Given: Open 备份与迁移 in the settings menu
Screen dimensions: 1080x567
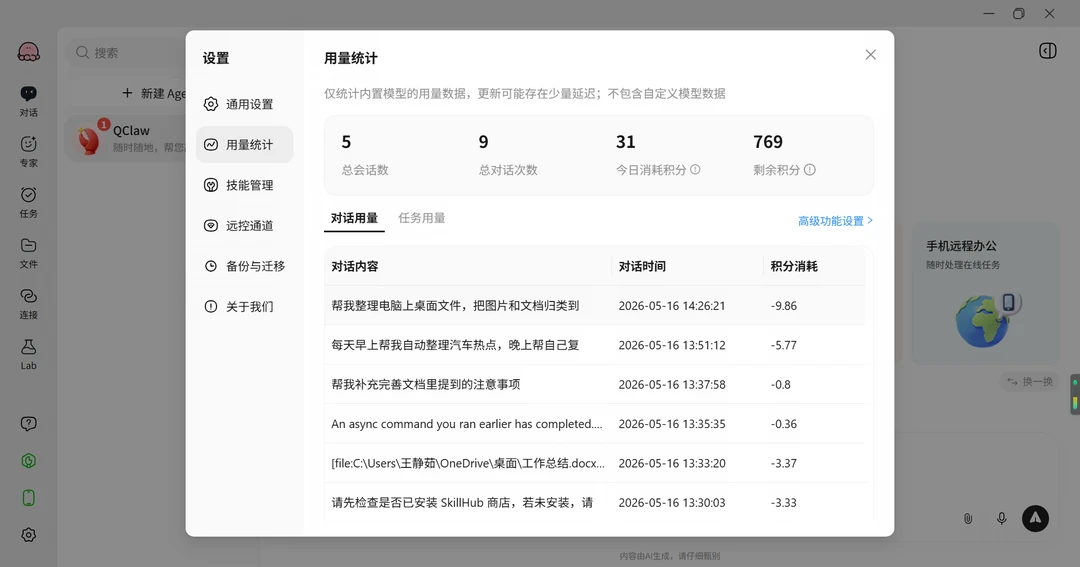Looking at the screenshot, I should coord(245,266).
